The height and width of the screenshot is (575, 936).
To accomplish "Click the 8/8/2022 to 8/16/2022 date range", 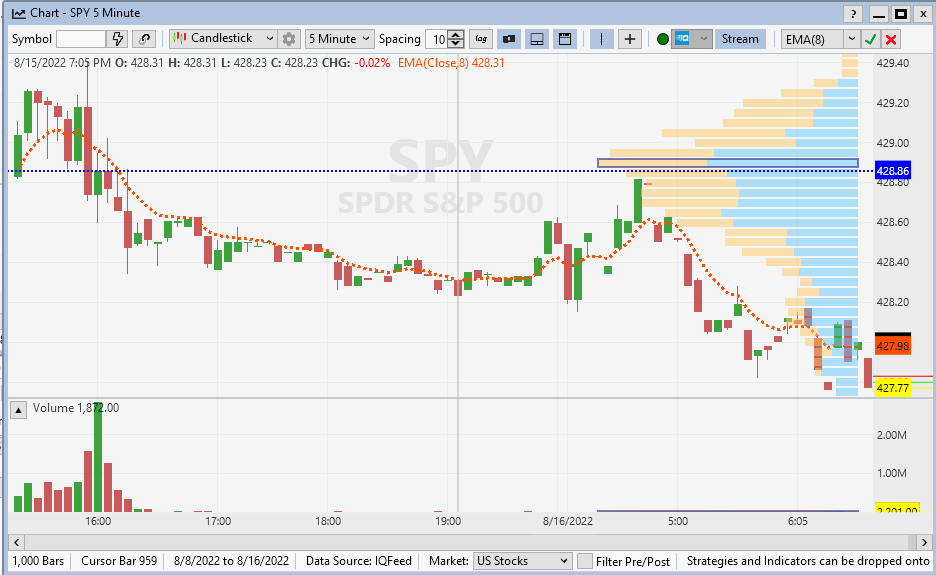I will pos(231,561).
